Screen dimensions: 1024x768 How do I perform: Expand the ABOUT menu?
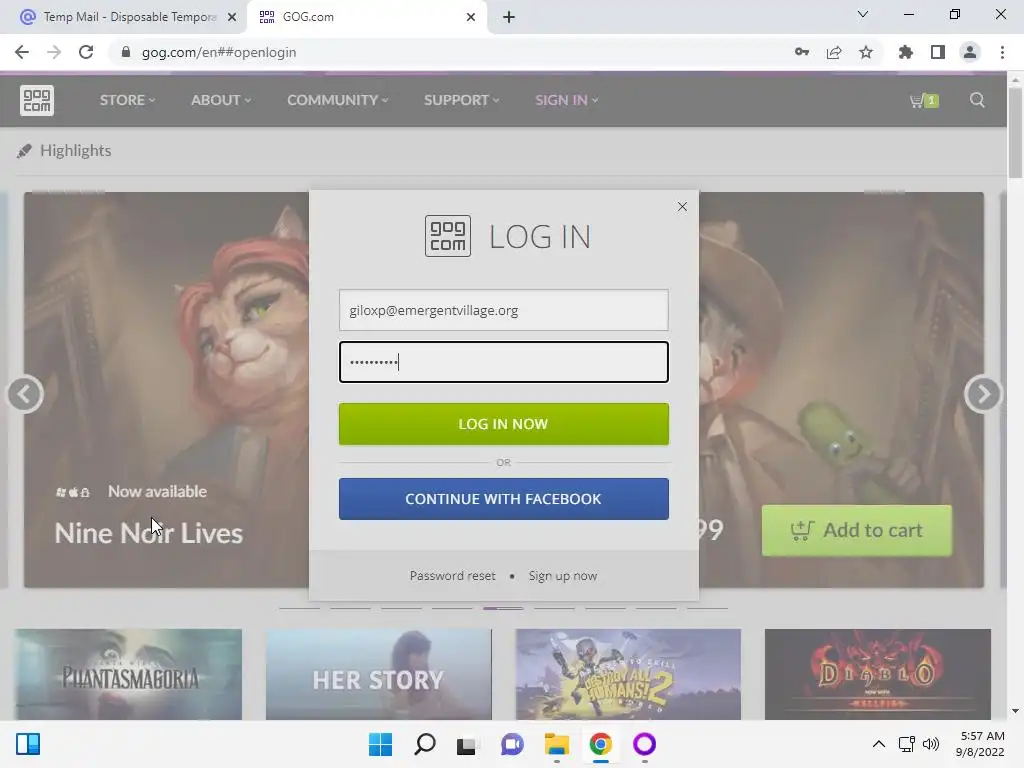(221, 100)
